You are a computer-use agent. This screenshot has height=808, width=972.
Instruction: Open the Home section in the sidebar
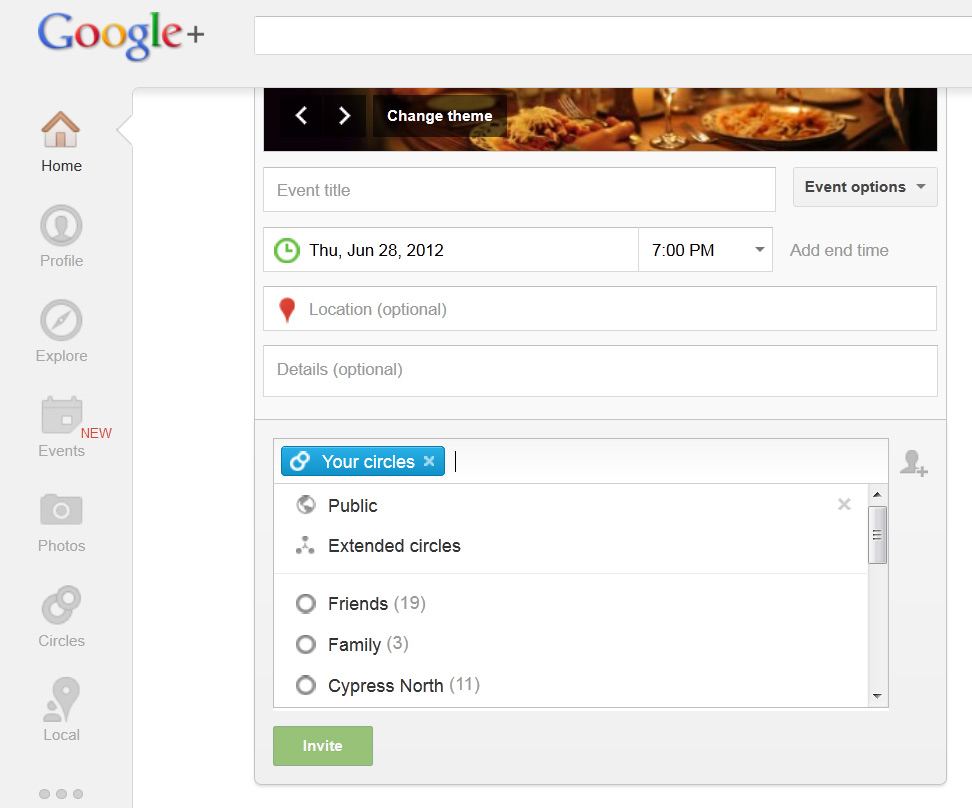pyautogui.click(x=61, y=140)
